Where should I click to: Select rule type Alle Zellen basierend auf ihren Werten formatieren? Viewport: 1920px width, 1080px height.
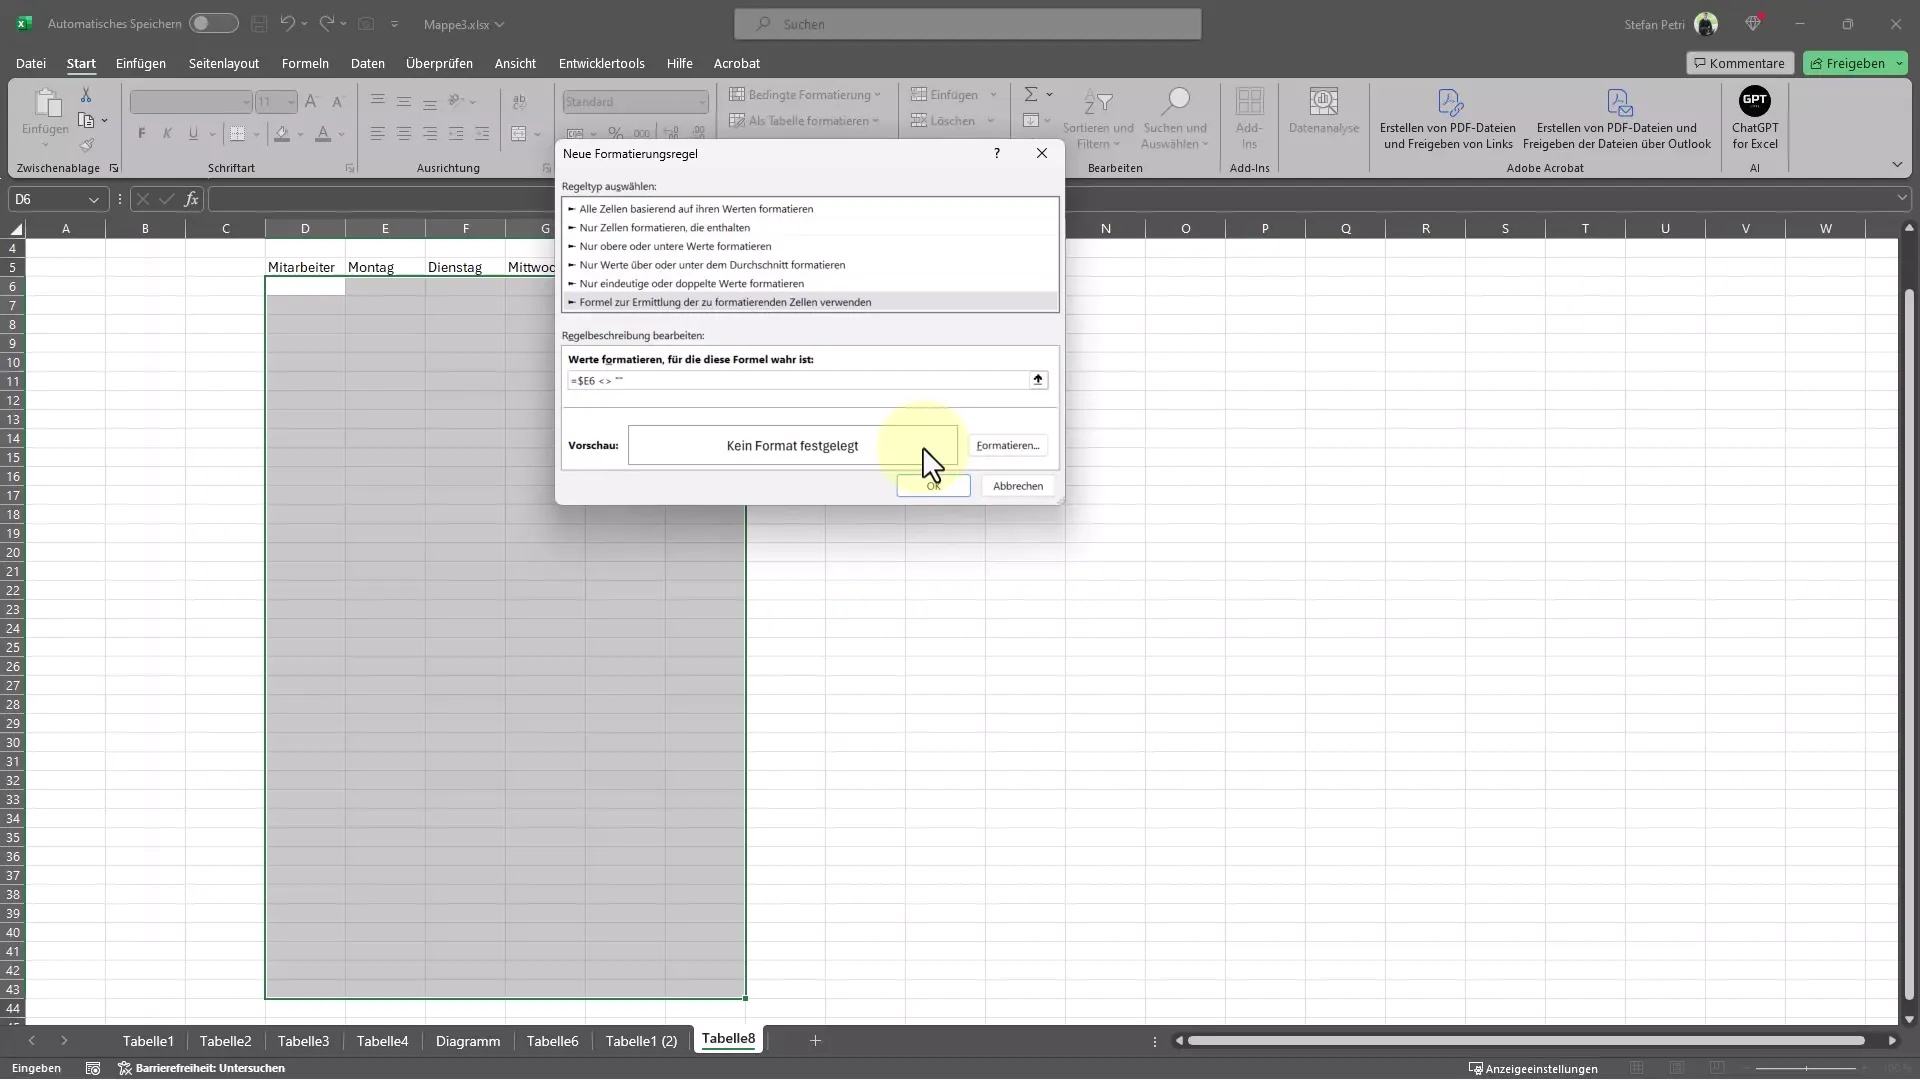(x=810, y=209)
